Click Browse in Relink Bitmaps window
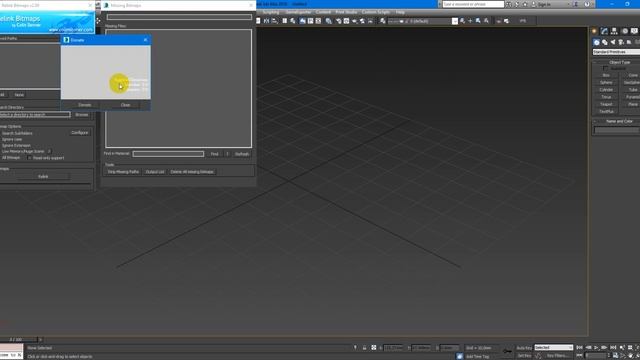The width and height of the screenshot is (640, 360). tap(82, 115)
